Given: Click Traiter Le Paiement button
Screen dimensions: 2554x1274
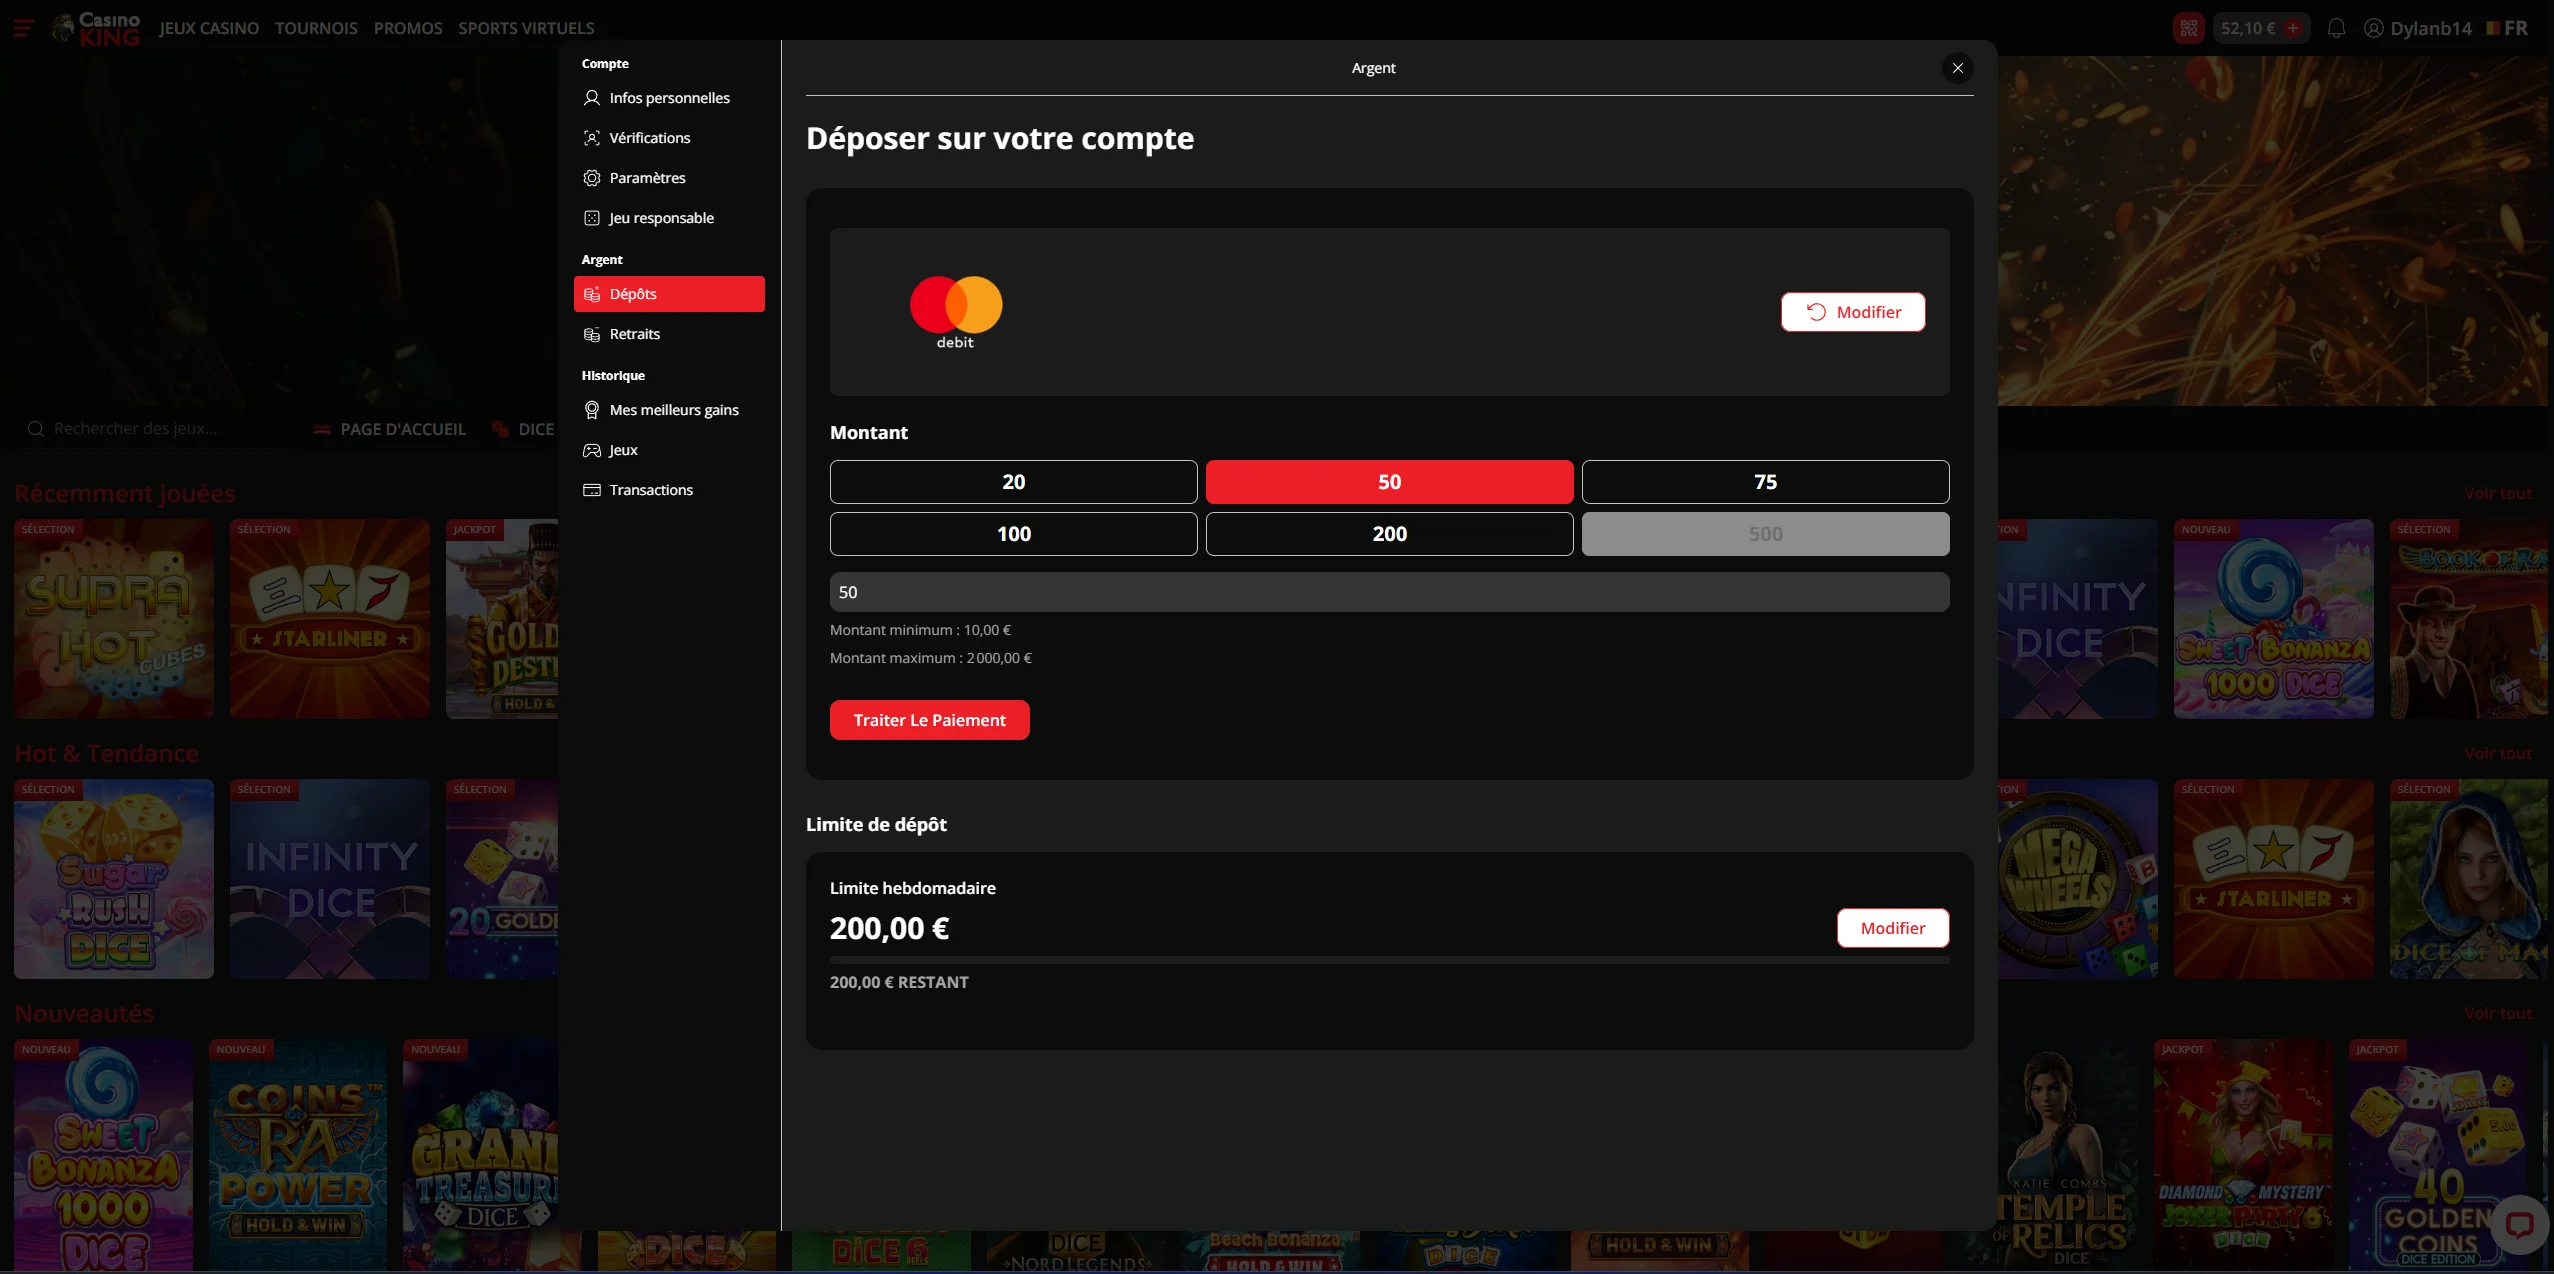Looking at the screenshot, I should point(929,720).
